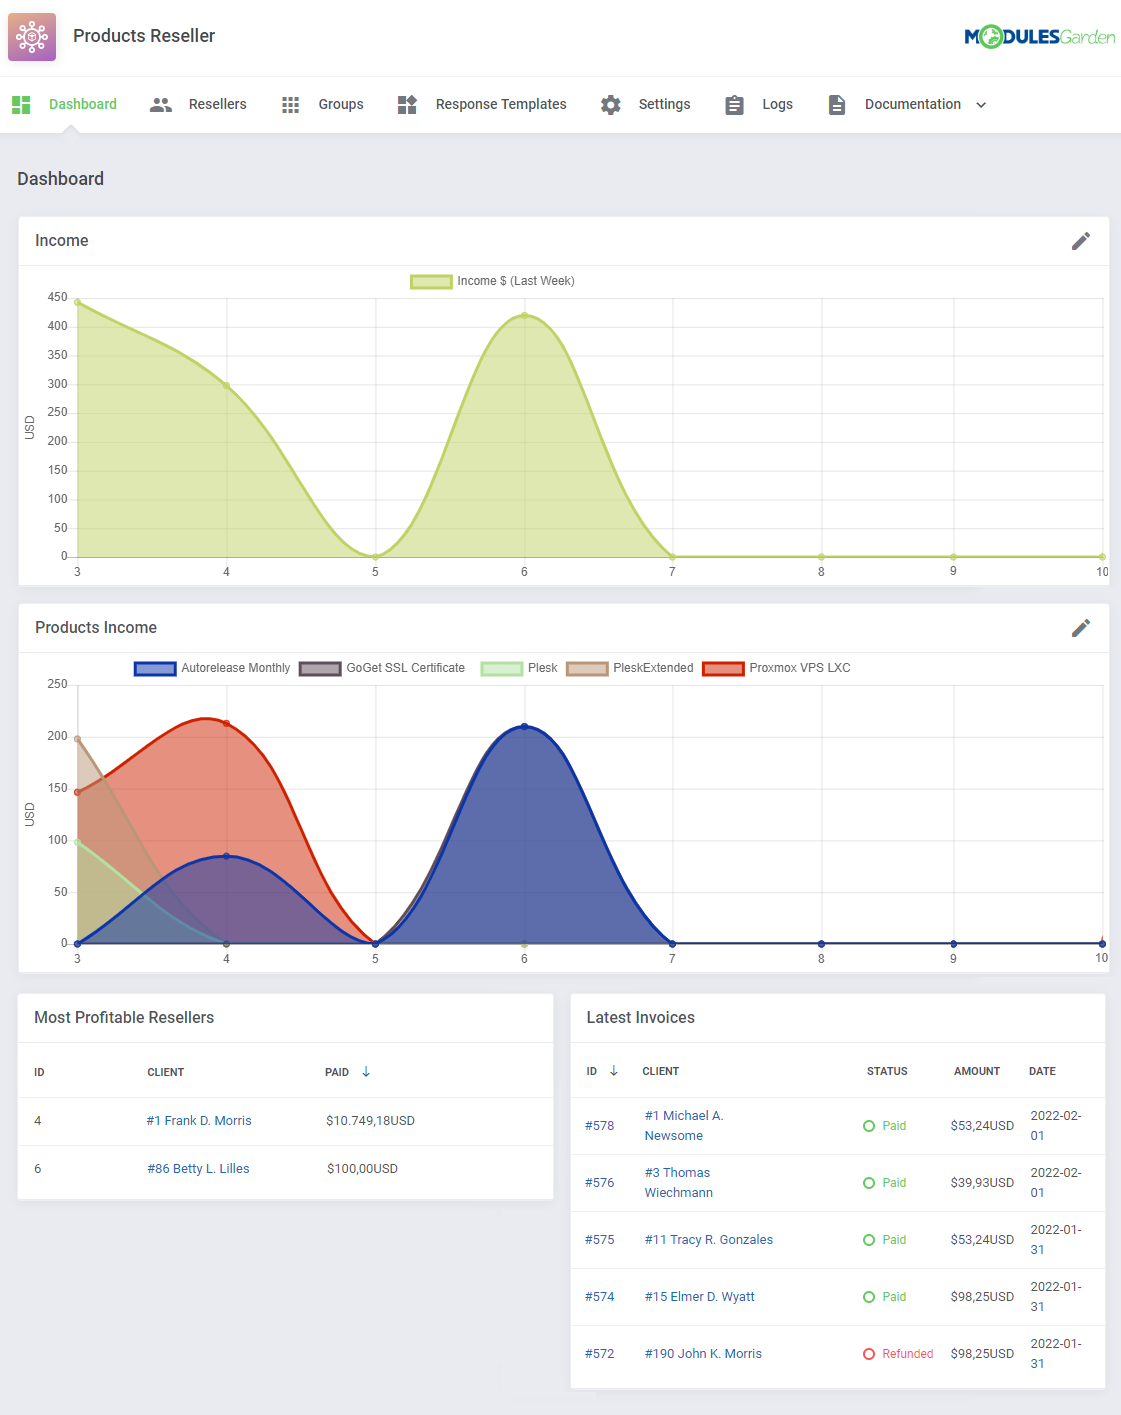Open client #3 Thomas Wiechmann
This screenshot has width=1121, height=1415.
click(678, 1183)
